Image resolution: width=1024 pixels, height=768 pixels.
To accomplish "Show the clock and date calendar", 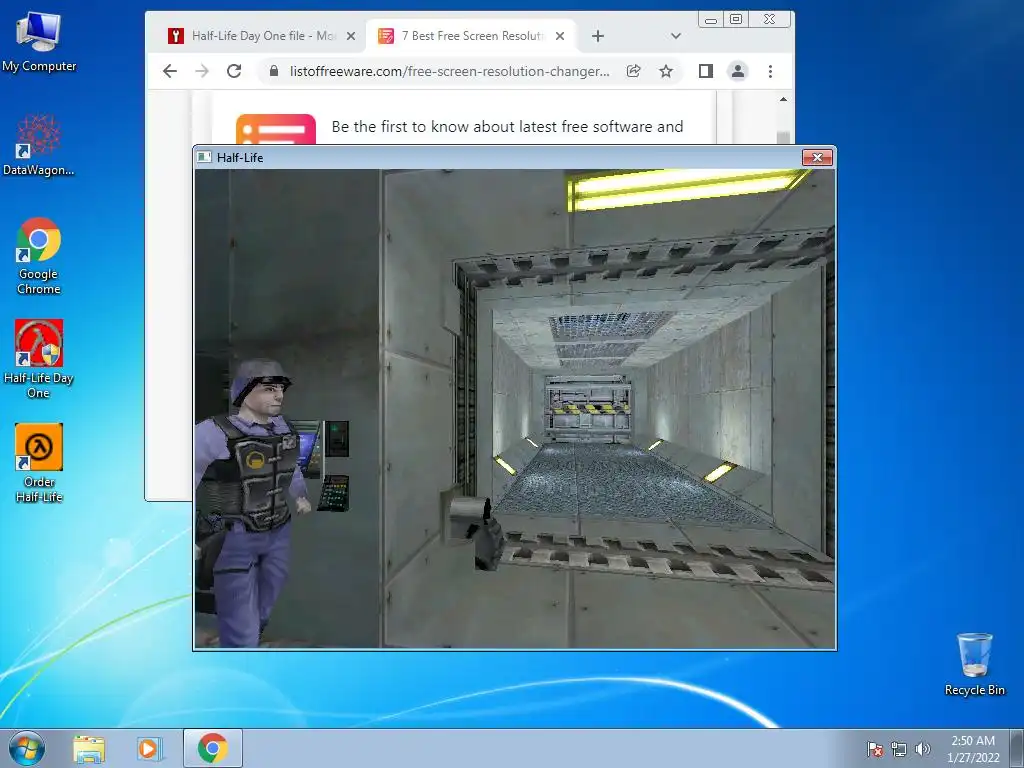I will (x=973, y=749).
